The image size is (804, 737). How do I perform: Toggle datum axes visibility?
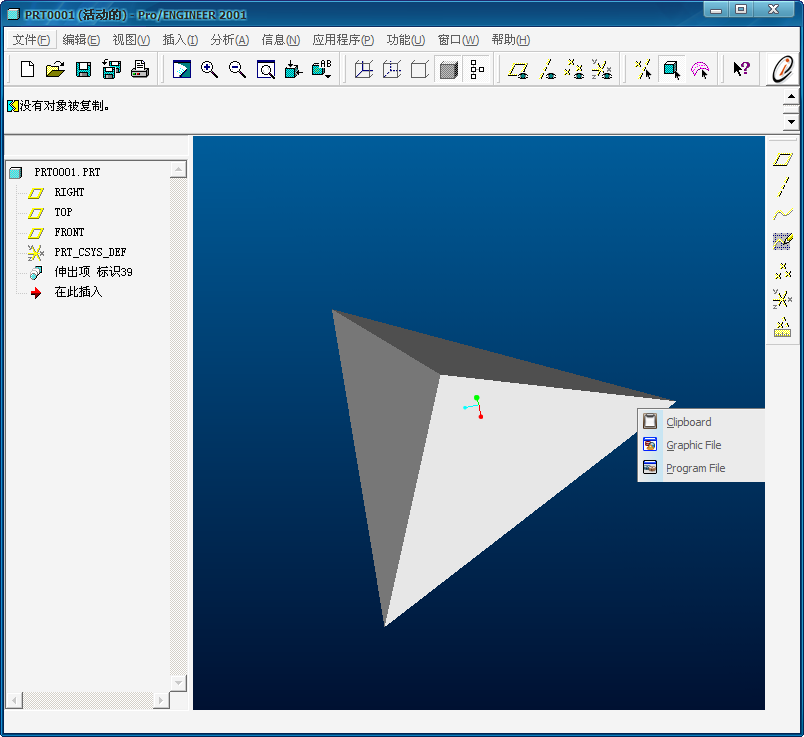(547, 69)
